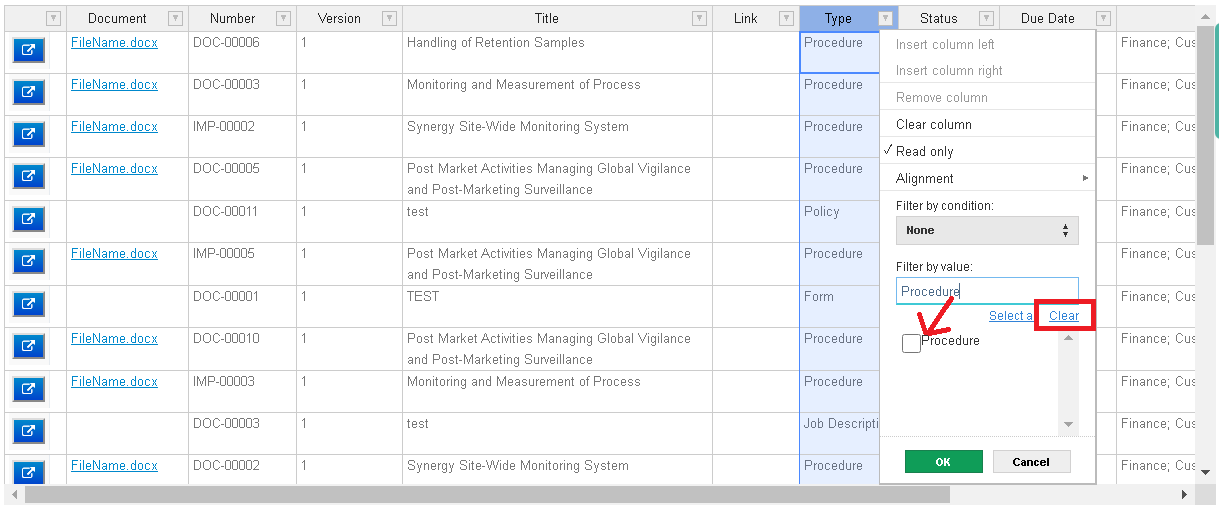Screen dimensions: 1219x509
Task: Click the horizontal scrollbar at the bottom
Action: [487, 495]
